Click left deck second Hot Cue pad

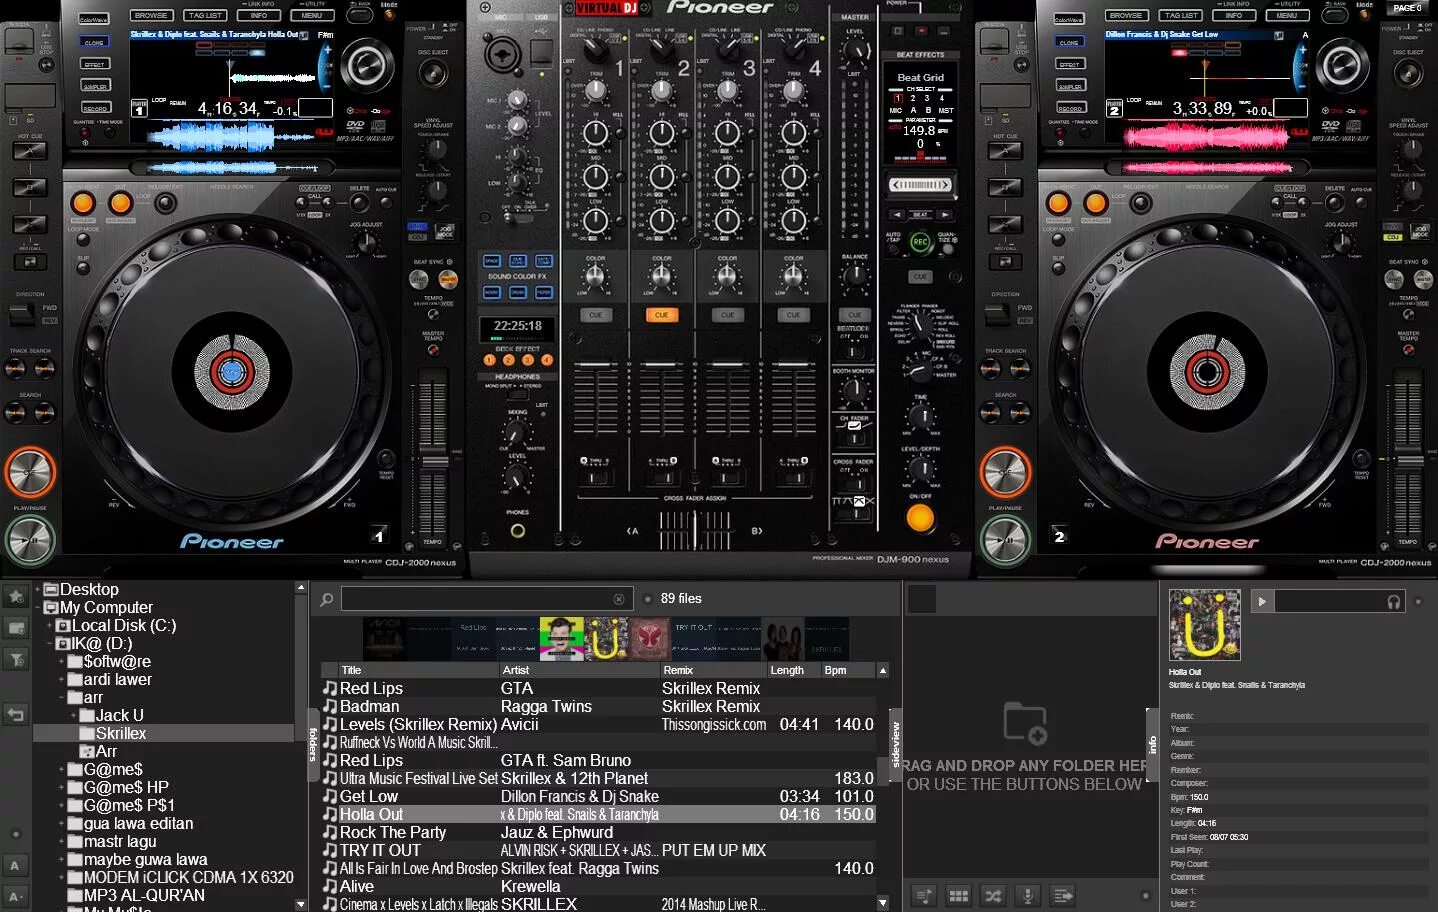coord(29,187)
